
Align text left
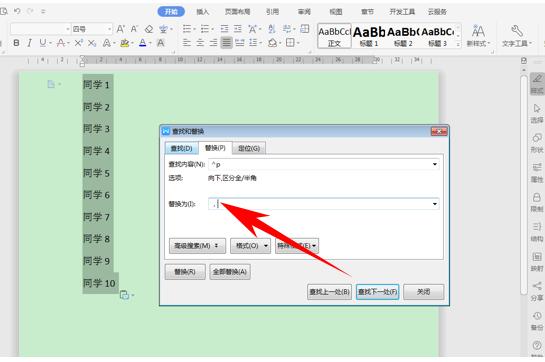[x=187, y=43]
